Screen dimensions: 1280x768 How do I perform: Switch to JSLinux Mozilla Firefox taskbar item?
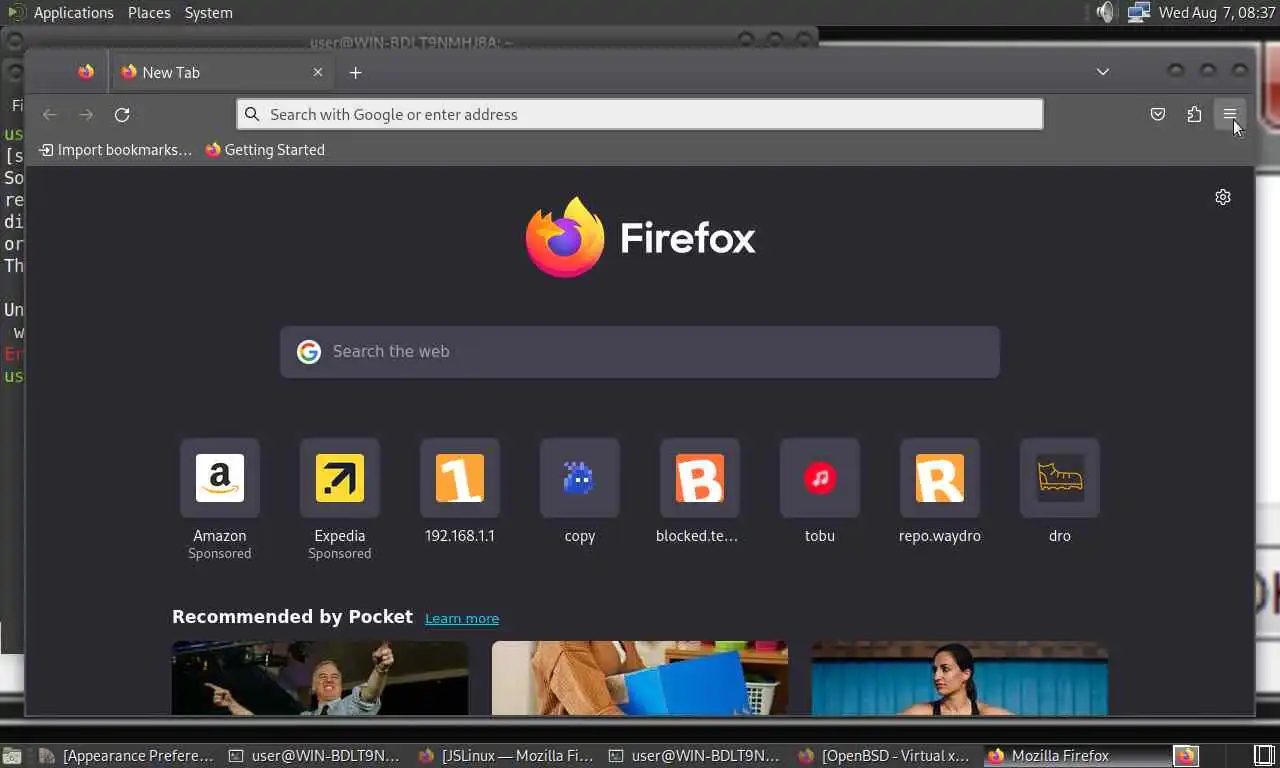507,756
